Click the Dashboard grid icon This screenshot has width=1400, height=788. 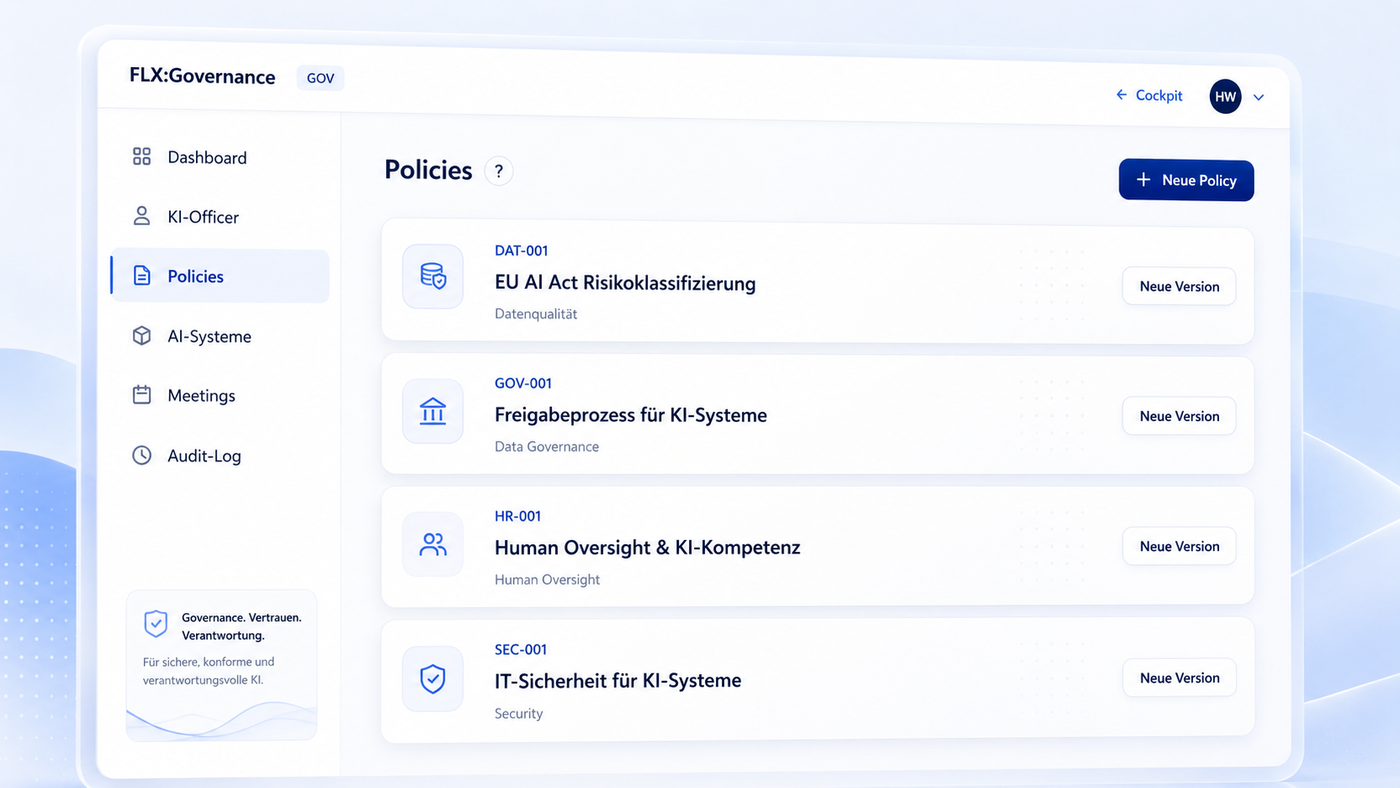pyautogui.click(x=142, y=157)
